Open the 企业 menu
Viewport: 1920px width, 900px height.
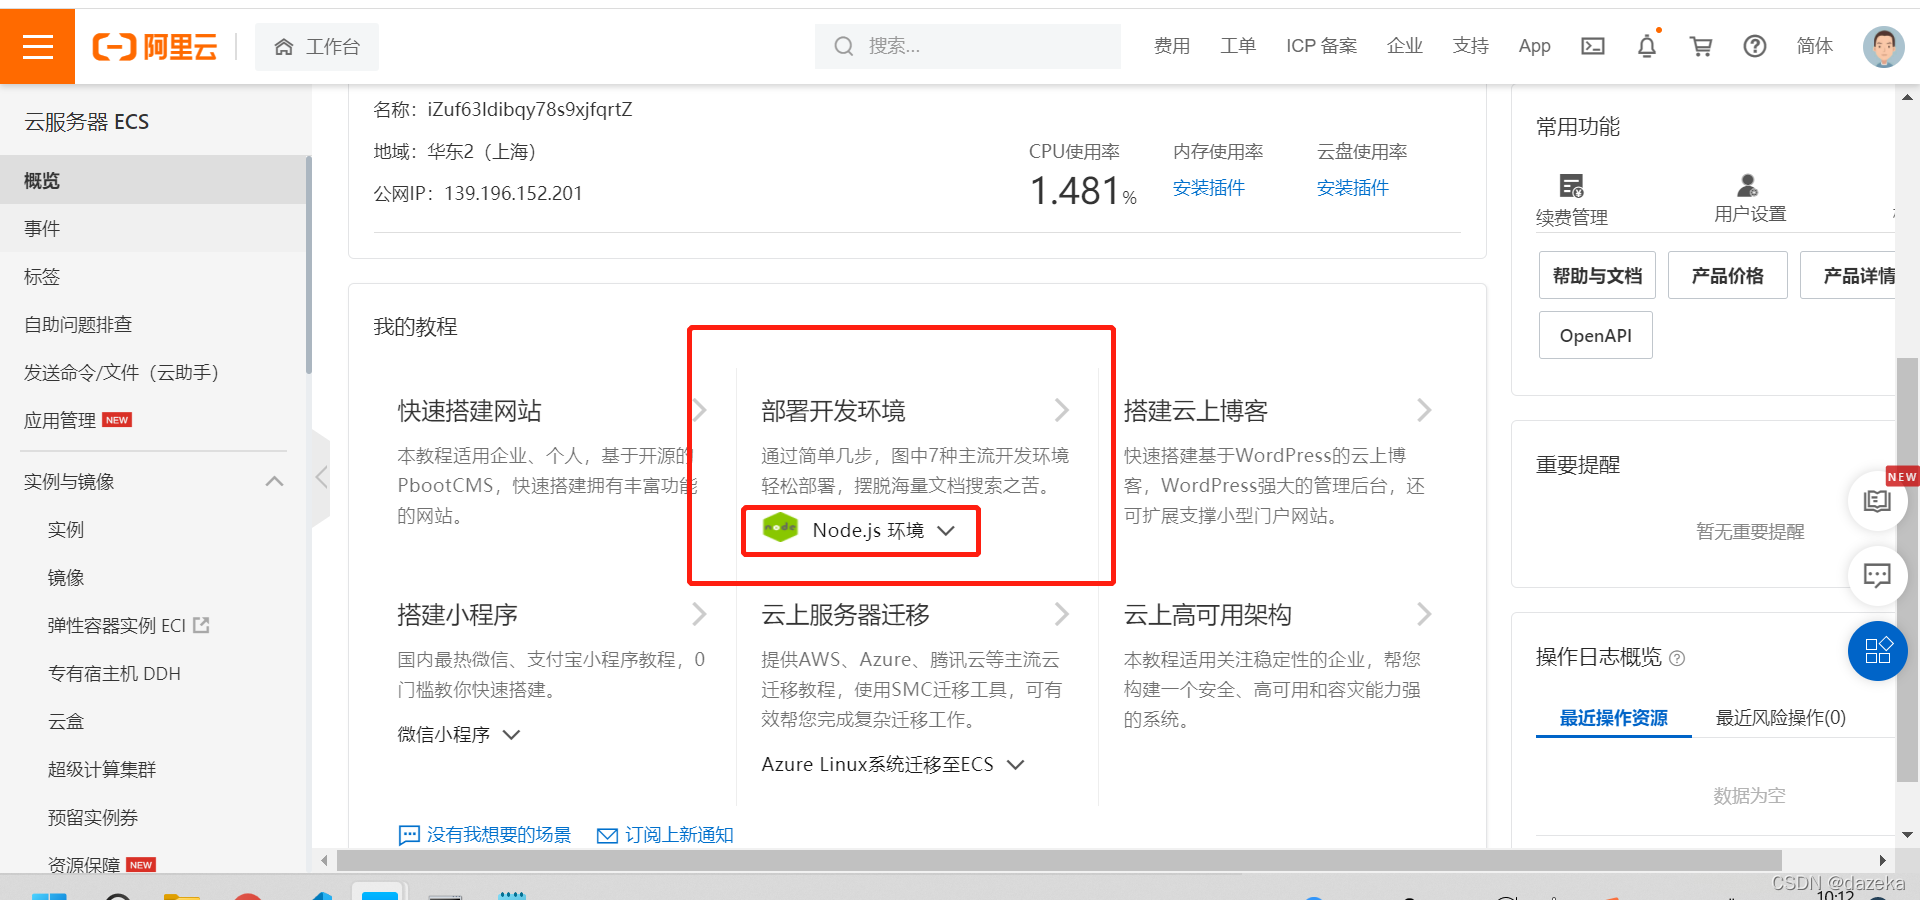point(1405,46)
